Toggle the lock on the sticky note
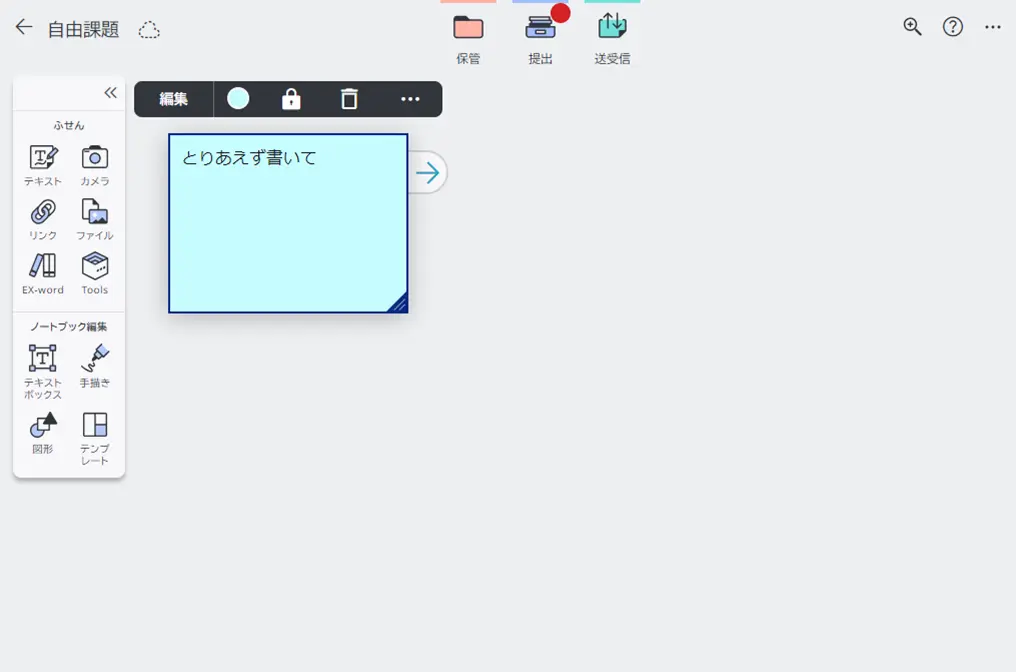 [x=291, y=99]
